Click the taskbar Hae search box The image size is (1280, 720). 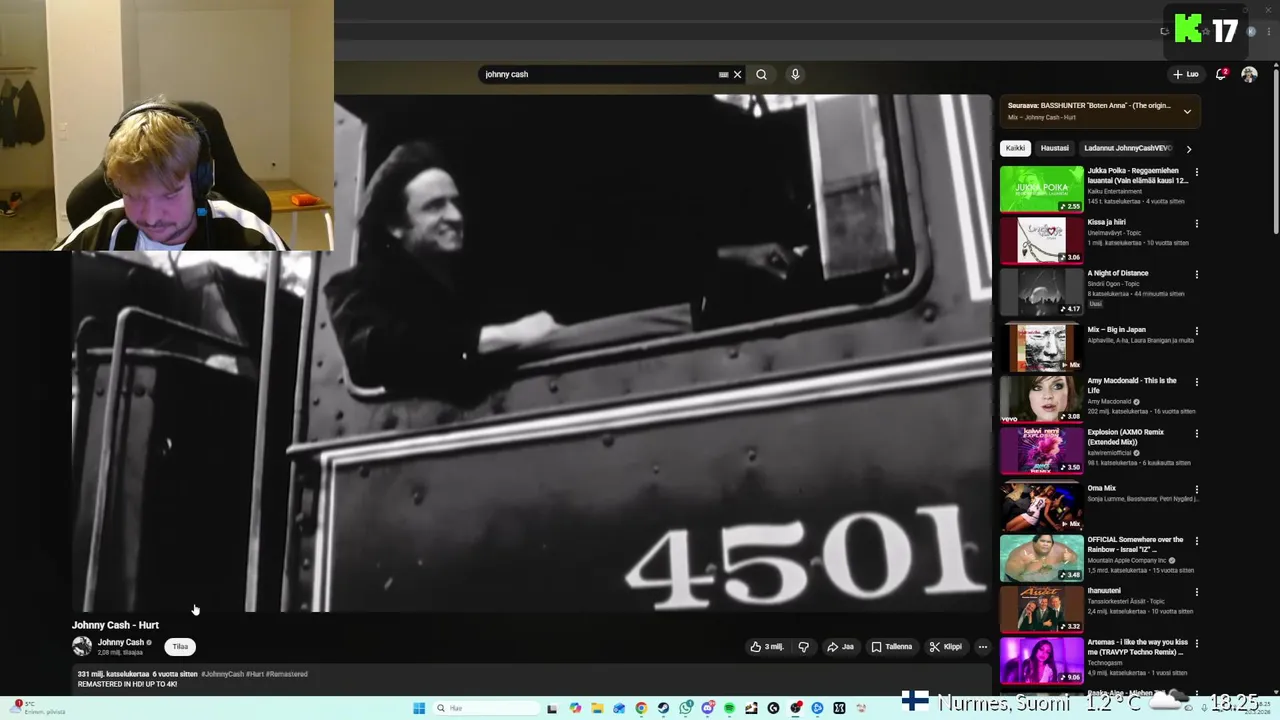486,708
